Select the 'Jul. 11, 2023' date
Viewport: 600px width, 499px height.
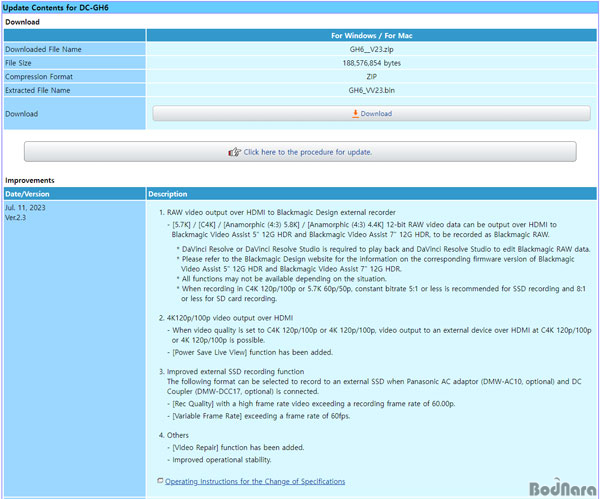coord(25,208)
